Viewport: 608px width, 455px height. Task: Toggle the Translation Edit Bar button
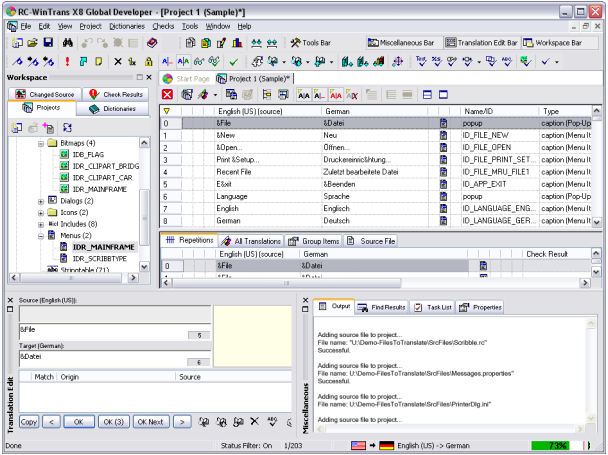pos(481,43)
